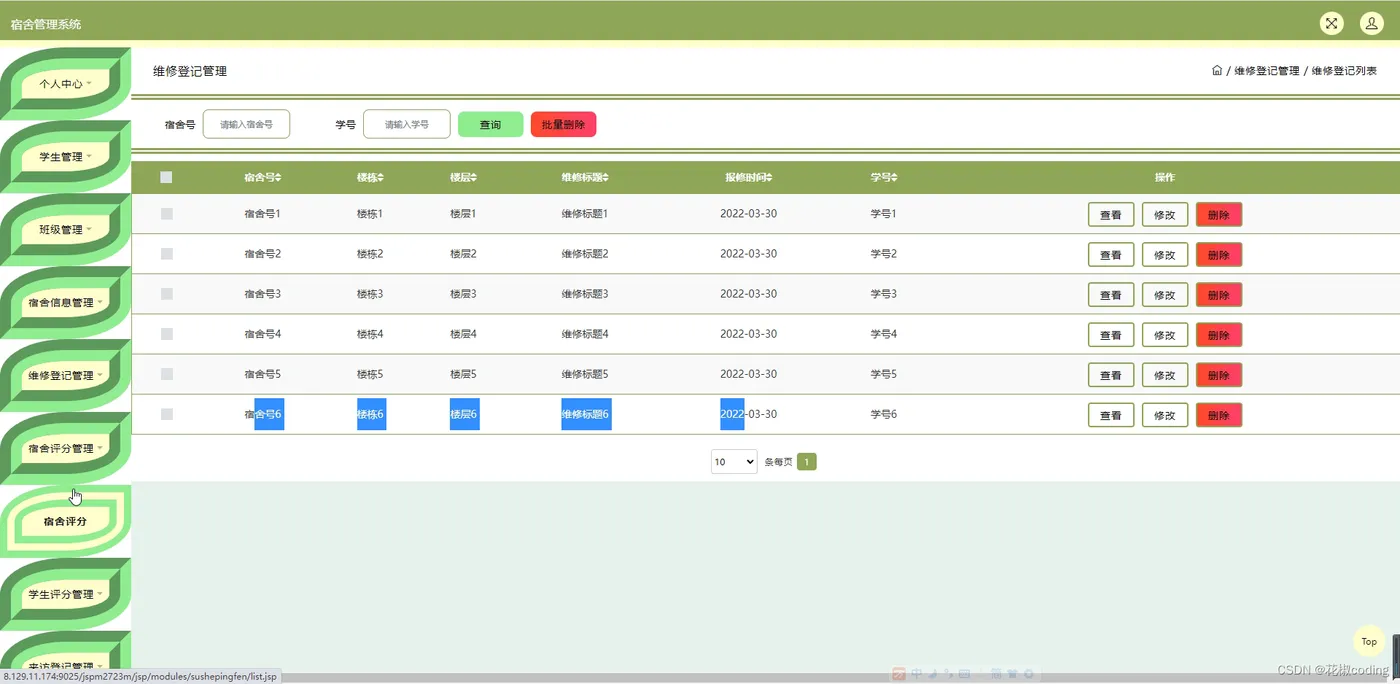Click the 操作 column header

[1165, 178]
